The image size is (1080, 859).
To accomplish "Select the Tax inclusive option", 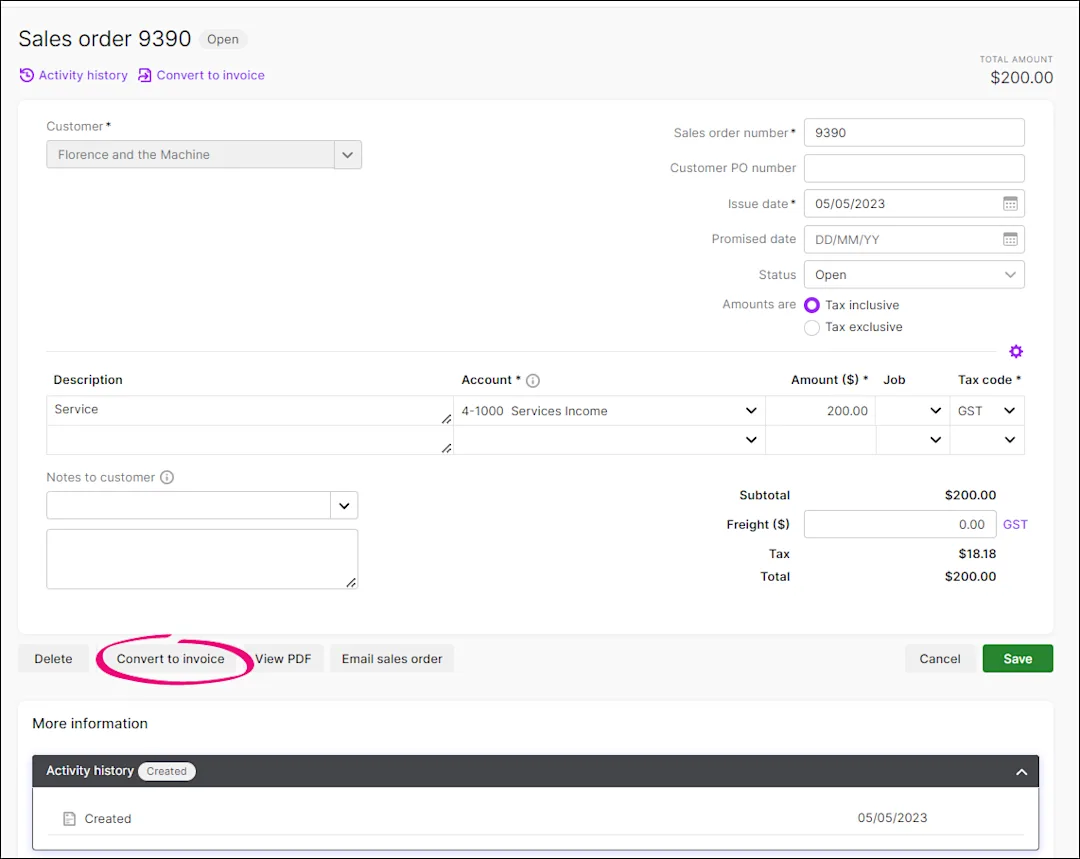I will 811,304.
